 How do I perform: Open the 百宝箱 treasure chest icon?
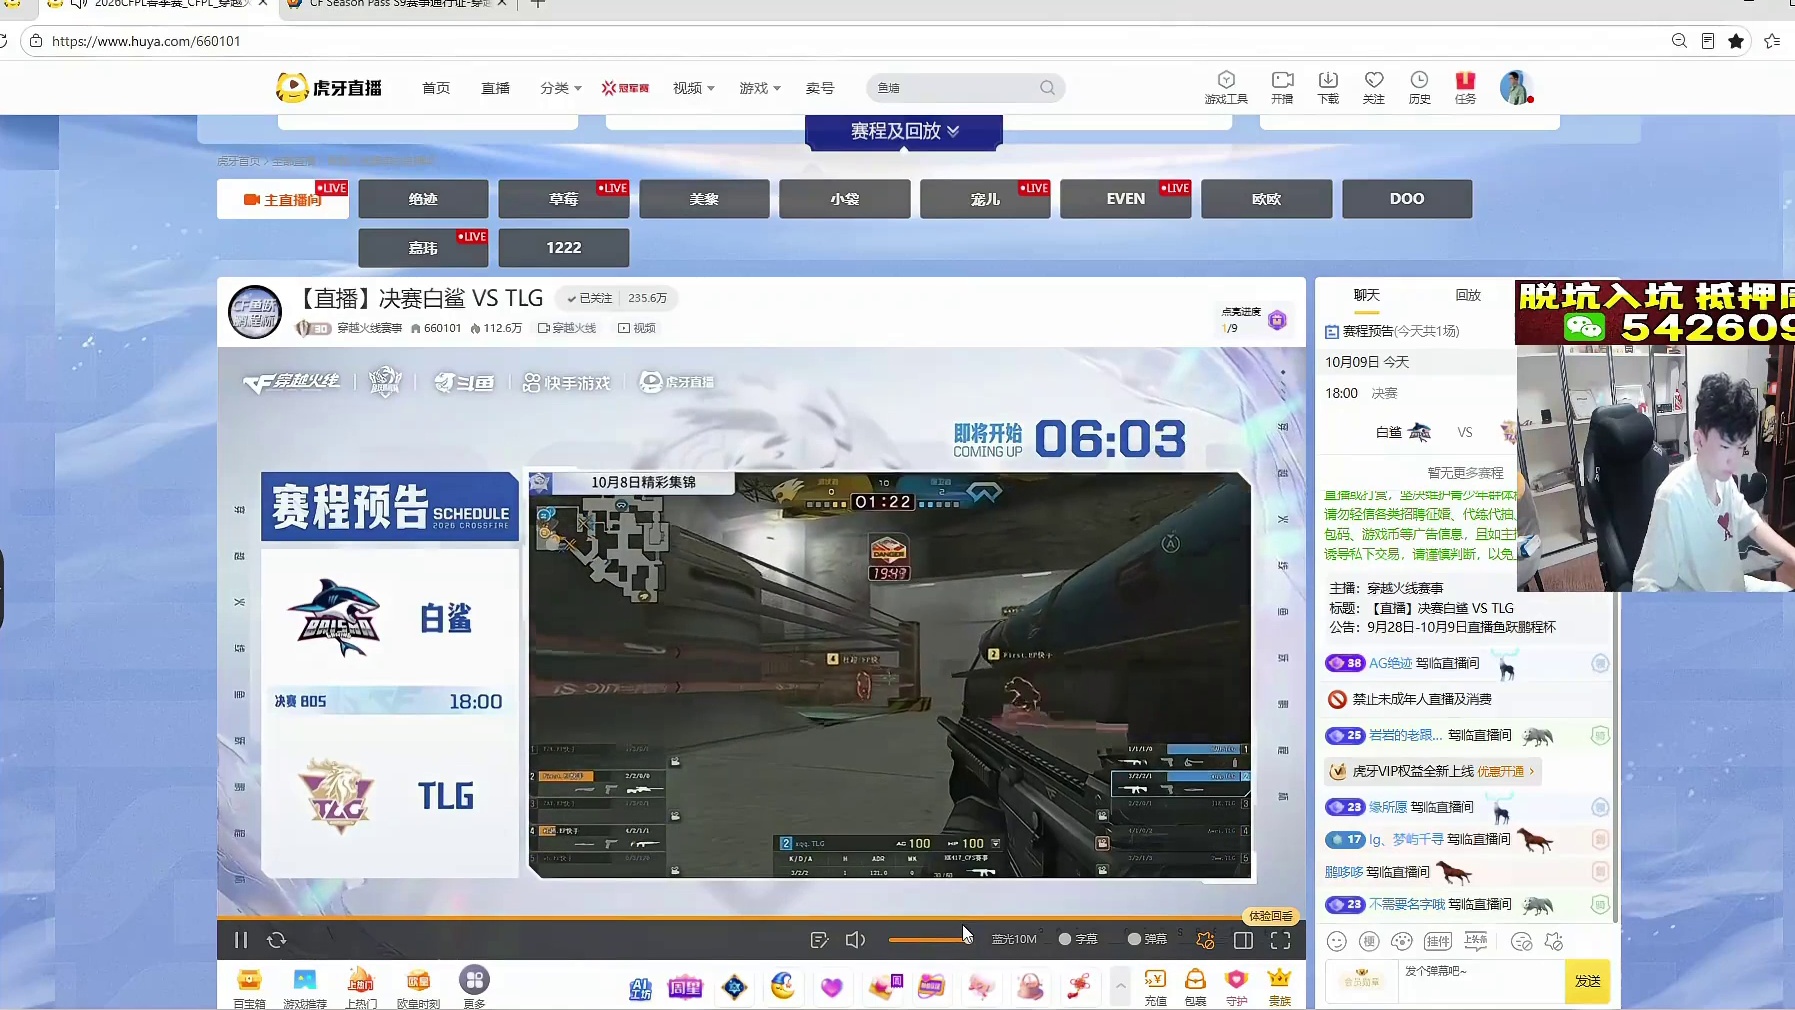pos(249,988)
